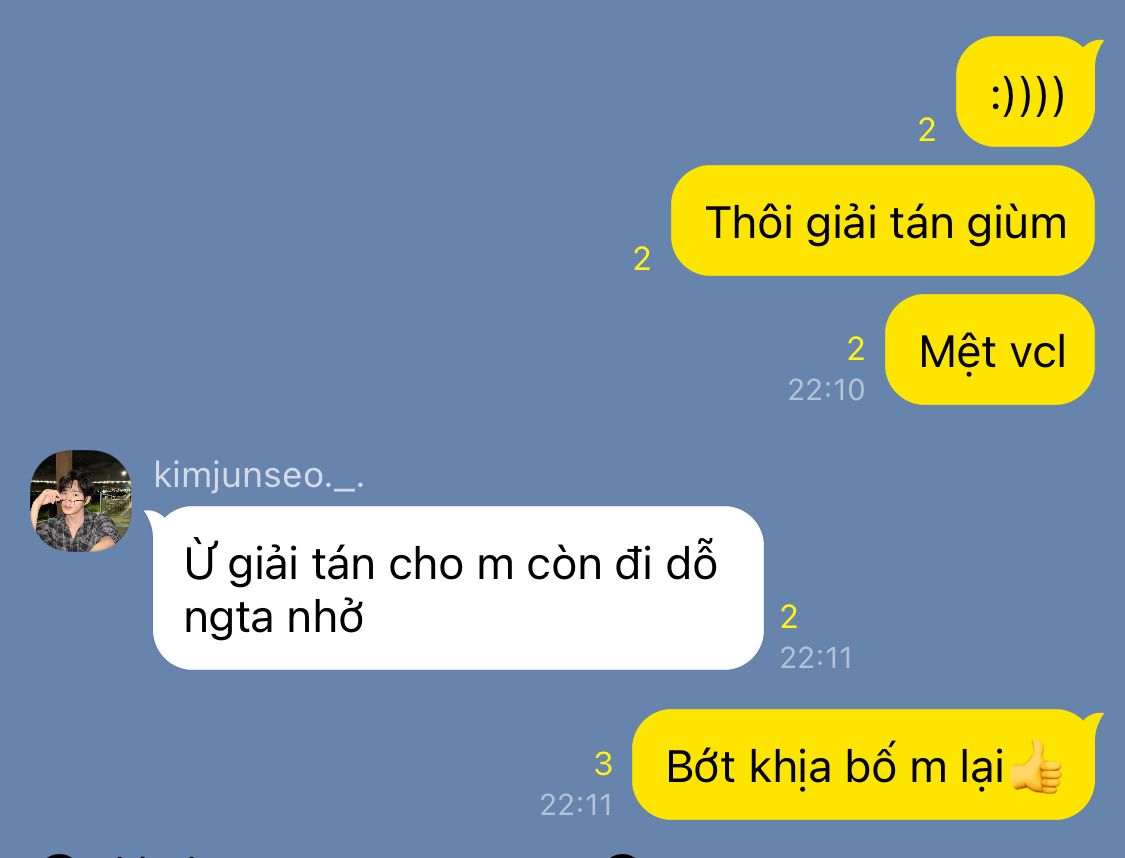
Task: Tap the 22:10 timestamp
Action: coord(827,390)
